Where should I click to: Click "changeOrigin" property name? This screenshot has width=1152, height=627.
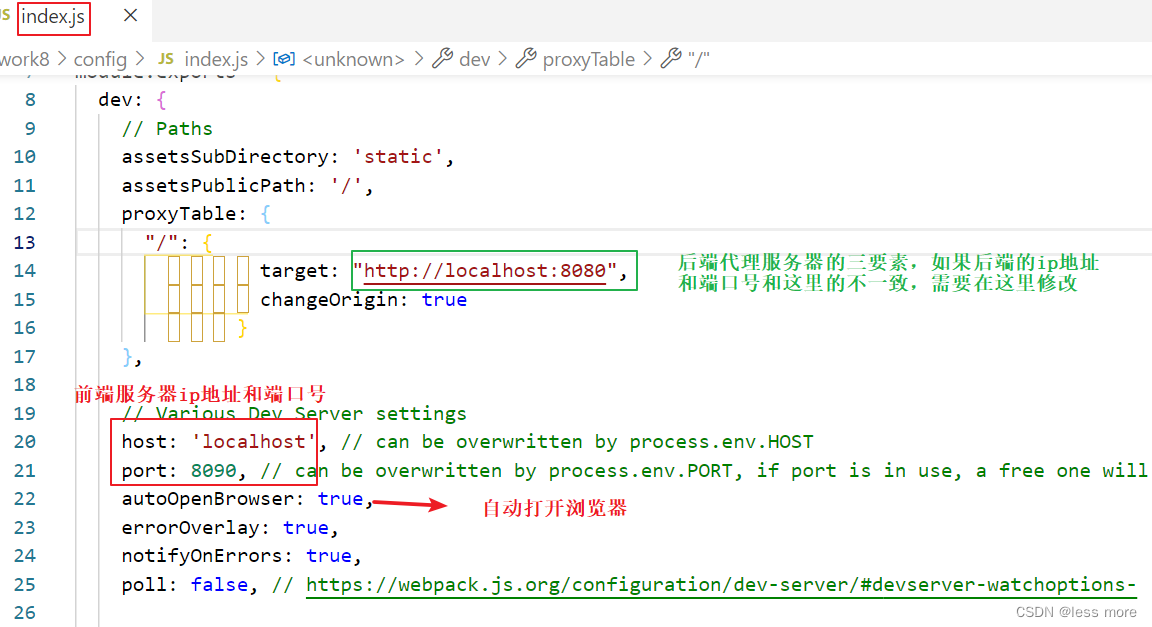pos(329,300)
